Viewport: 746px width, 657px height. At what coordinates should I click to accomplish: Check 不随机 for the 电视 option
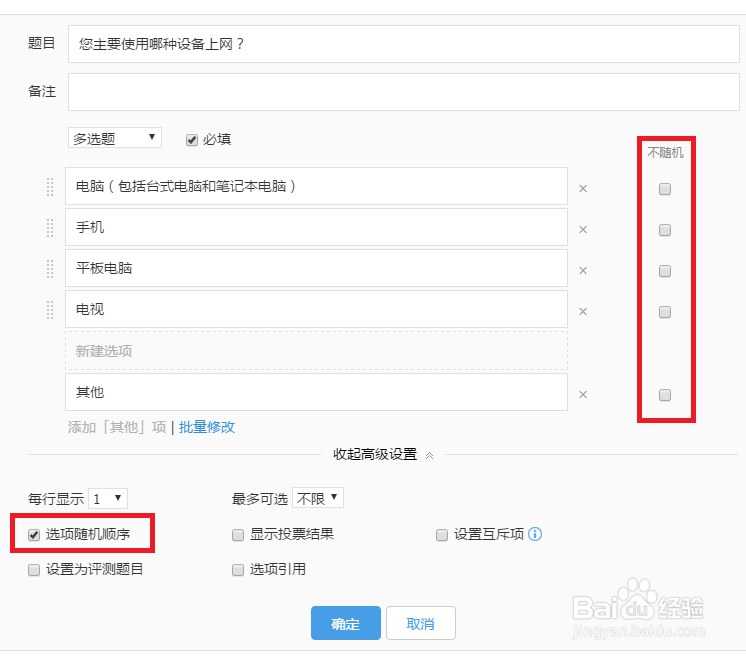[x=665, y=312]
